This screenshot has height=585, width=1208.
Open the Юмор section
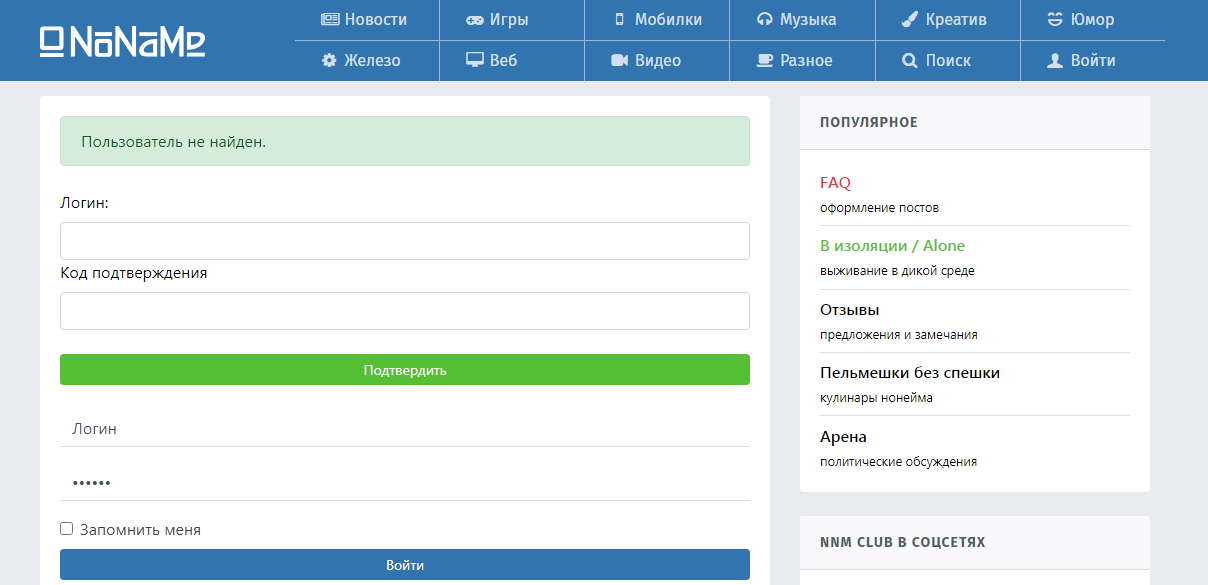[1092, 20]
